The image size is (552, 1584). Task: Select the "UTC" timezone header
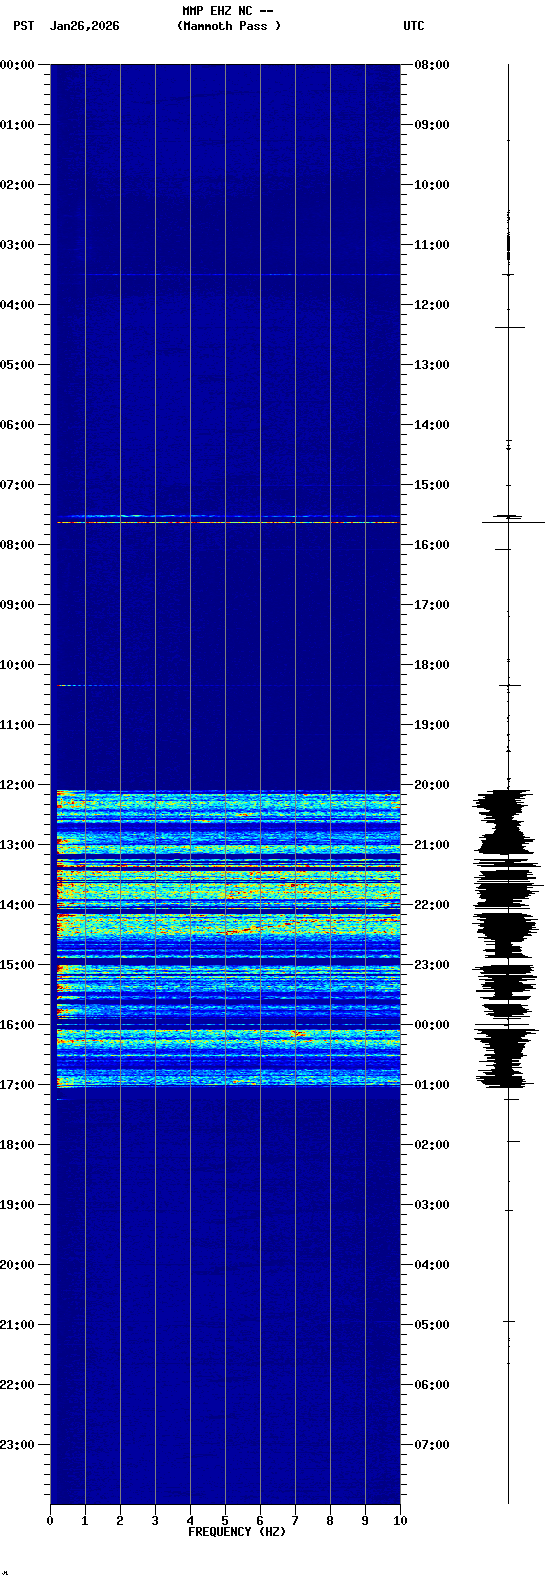[414, 26]
